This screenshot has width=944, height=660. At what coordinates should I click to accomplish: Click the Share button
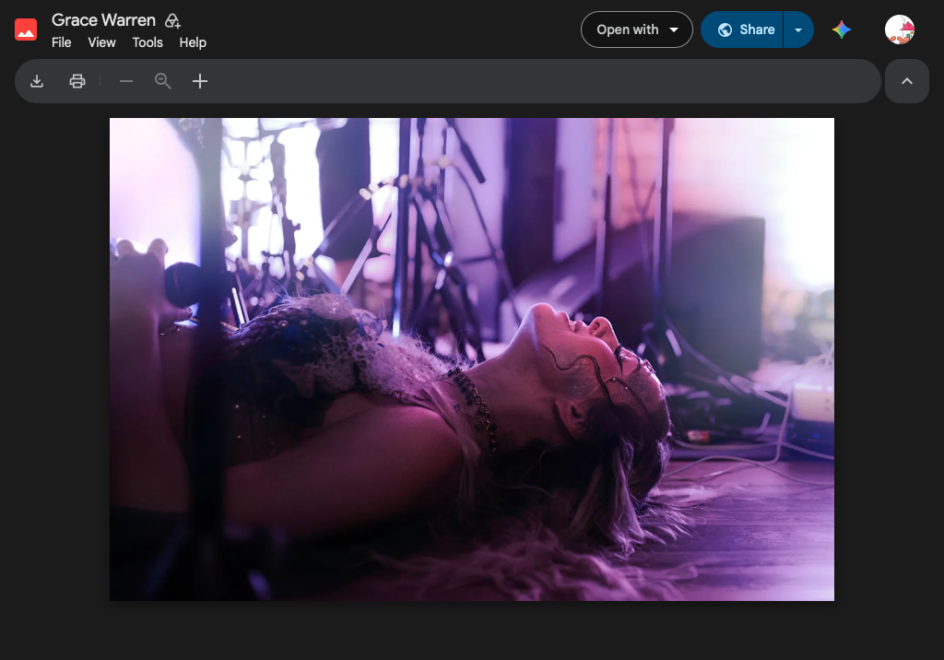pyautogui.click(x=742, y=30)
